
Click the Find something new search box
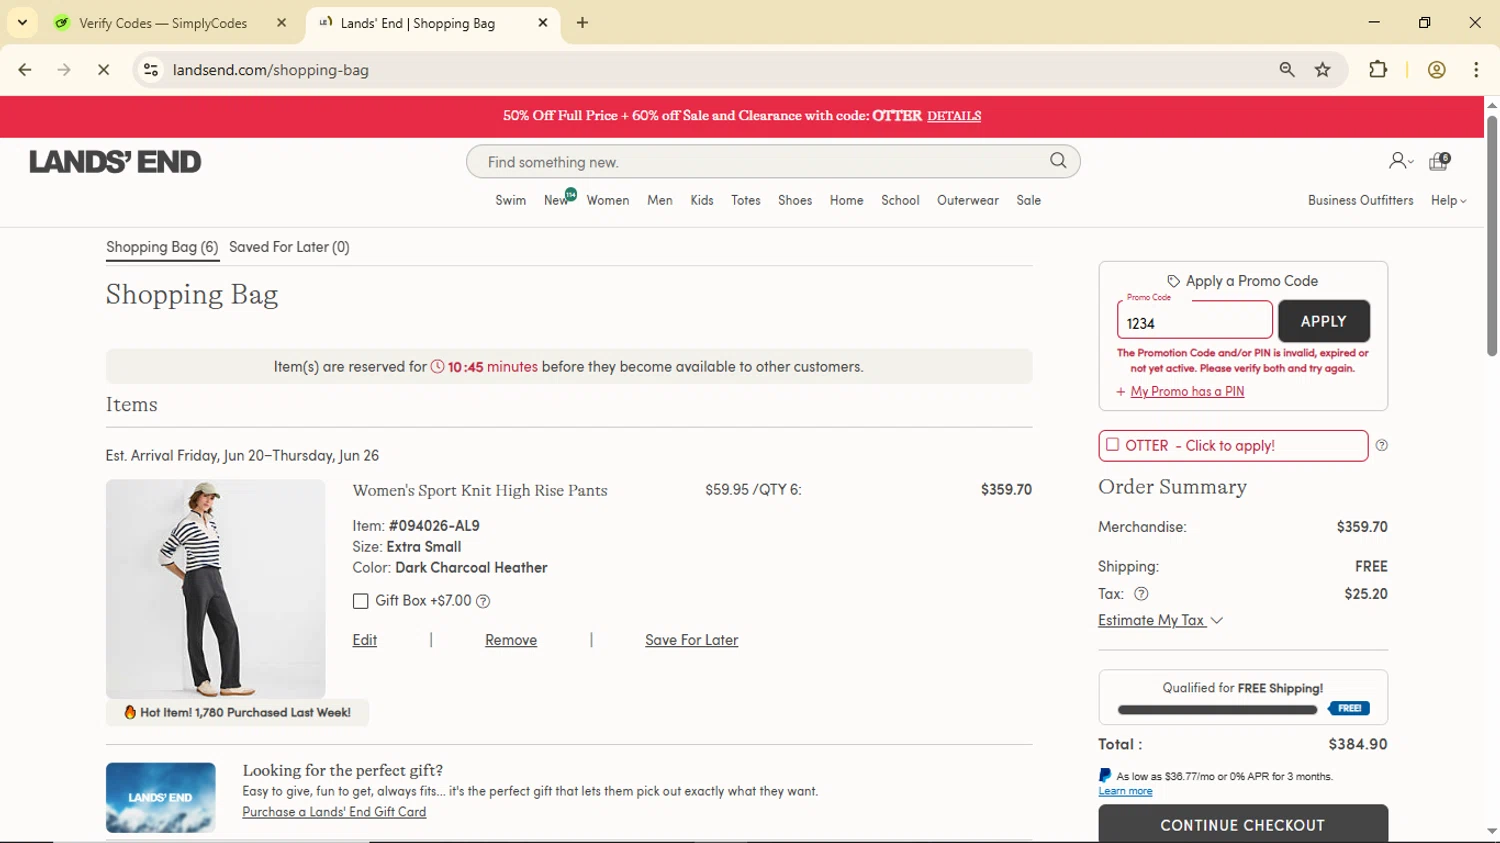[773, 162]
